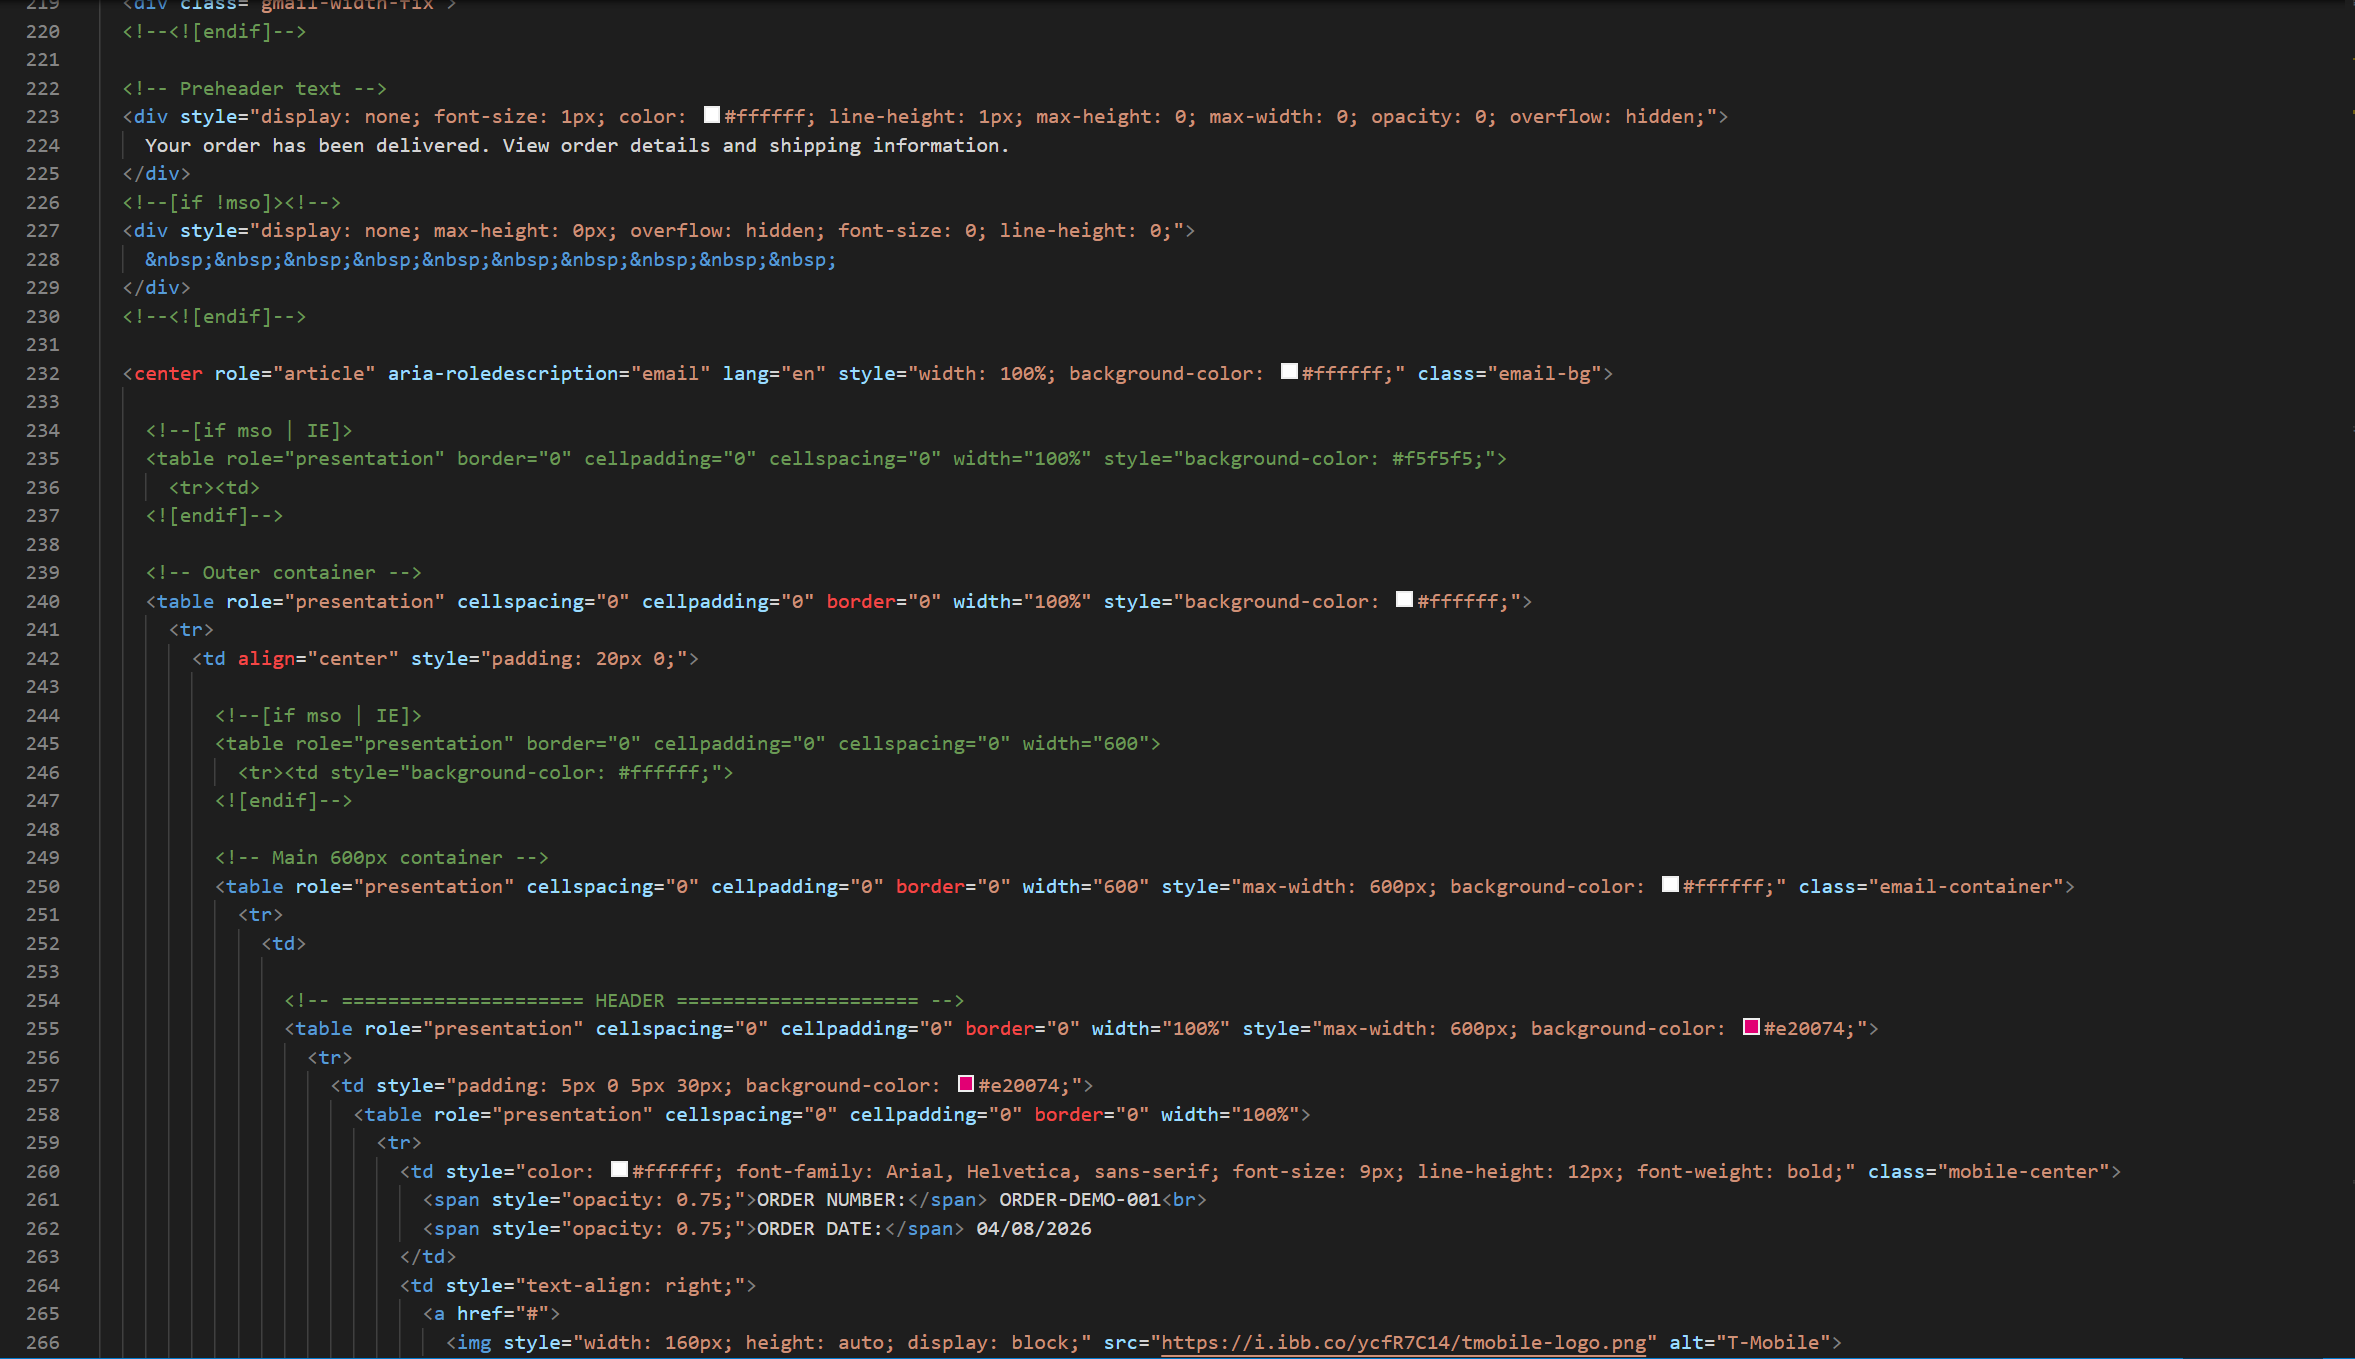Click the HEADER section comment

coord(628,999)
